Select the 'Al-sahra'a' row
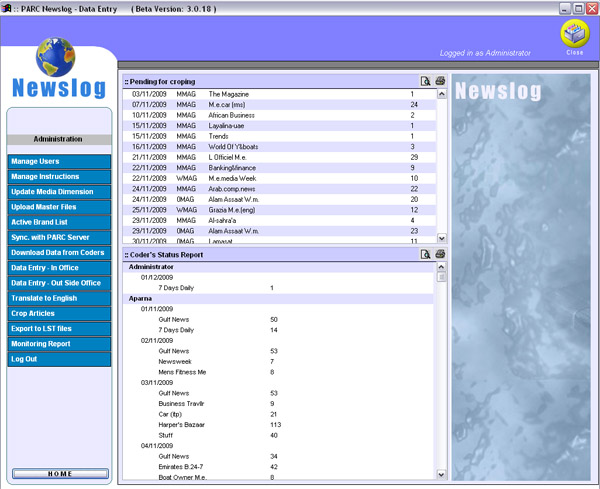The image size is (600, 489). pyautogui.click(x=279, y=220)
